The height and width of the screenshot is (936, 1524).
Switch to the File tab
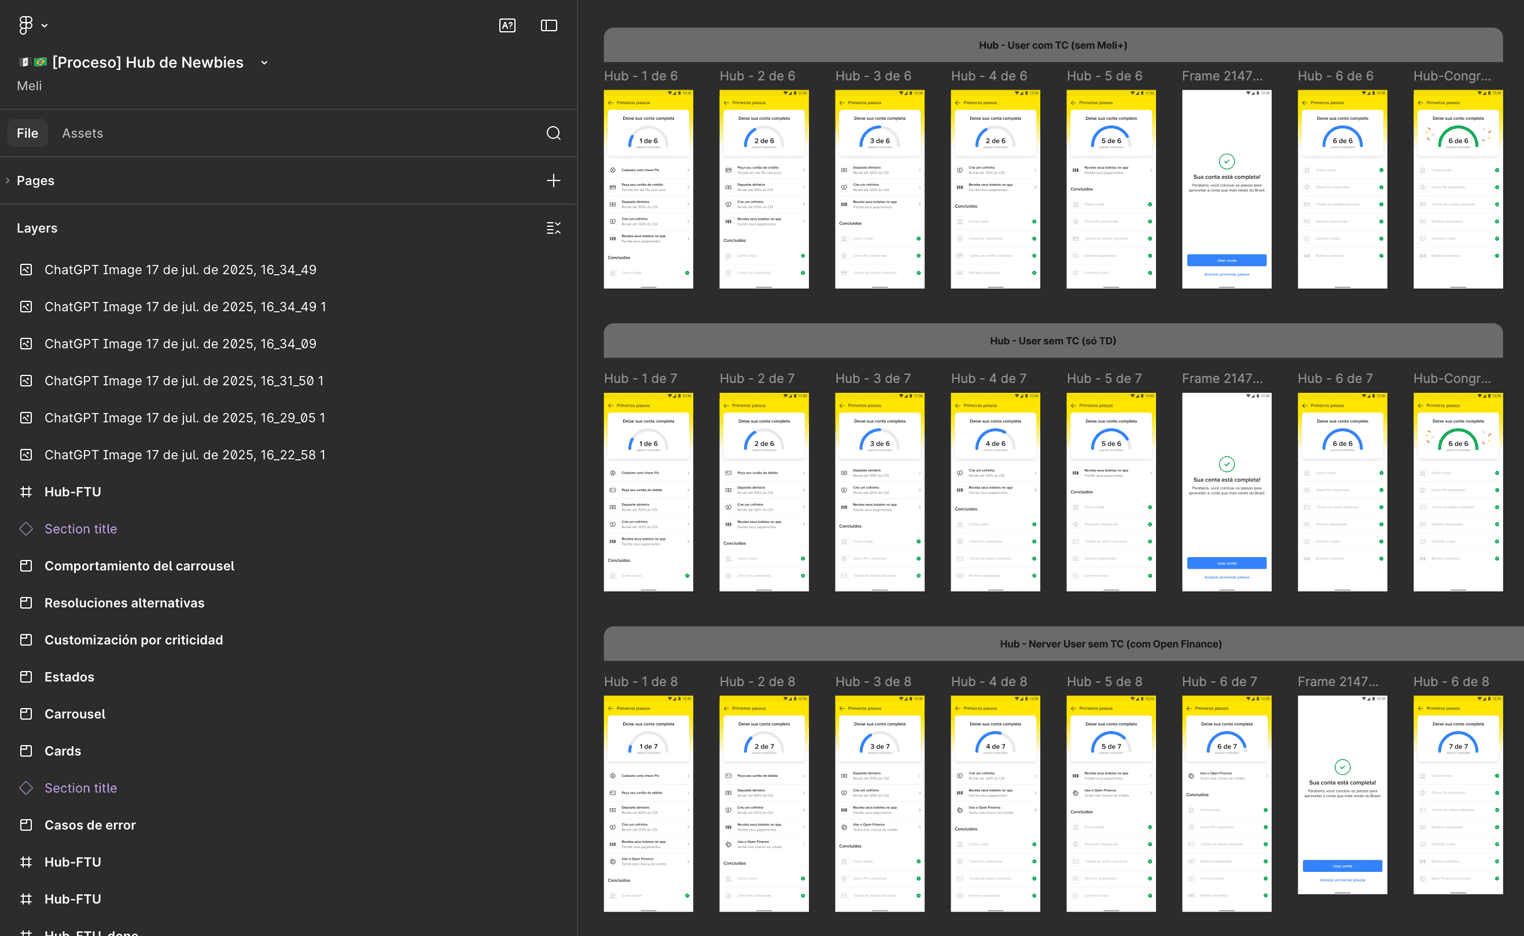coord(27,133)
